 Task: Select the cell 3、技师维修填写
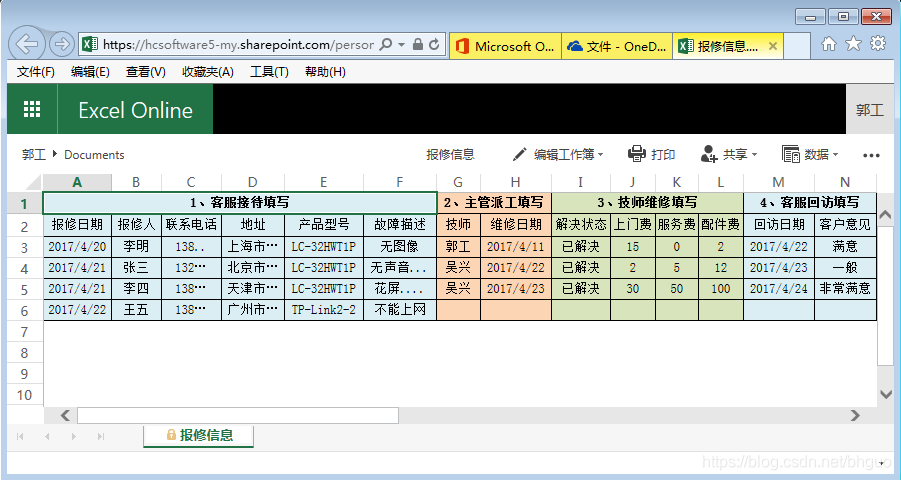tap(647, 203)
